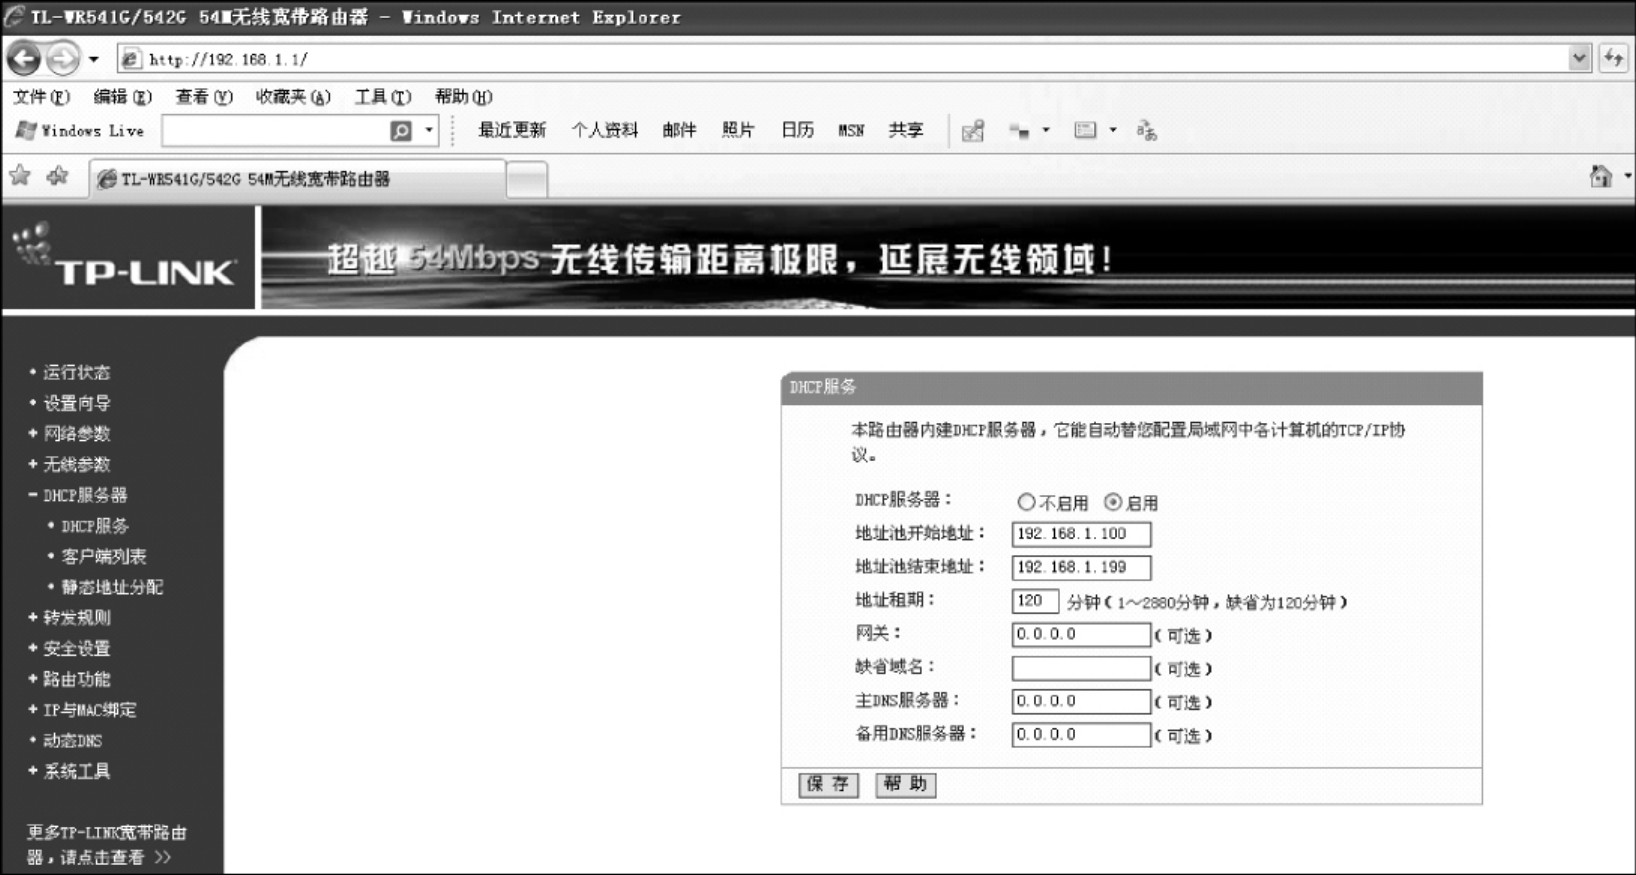Click the browser Back arrow button

coord(24,59)
